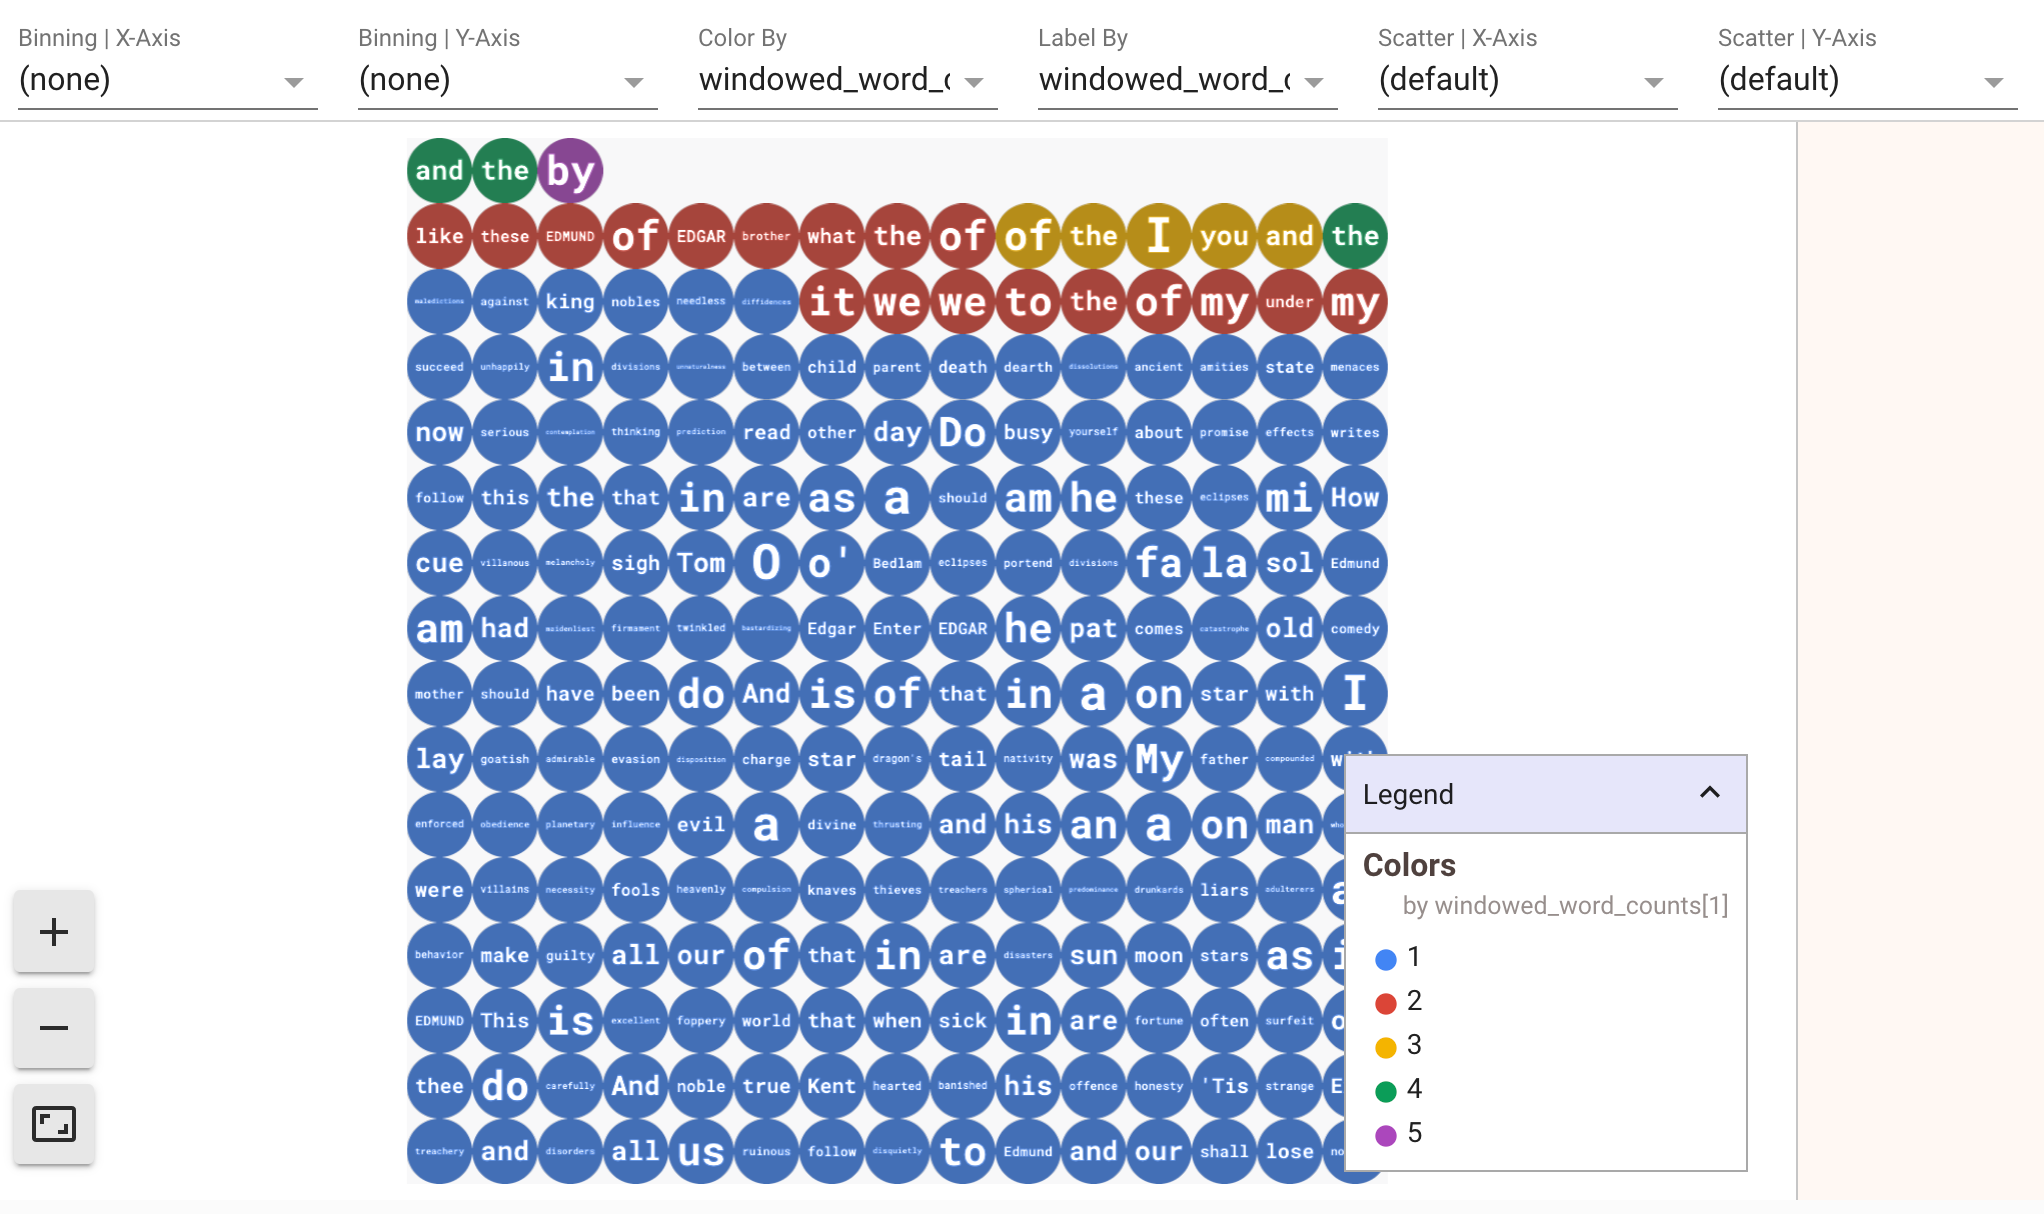Screen dimensions: 2044x1214
Task: Click the zoom out (-) button
Action: pos(55,1028)
